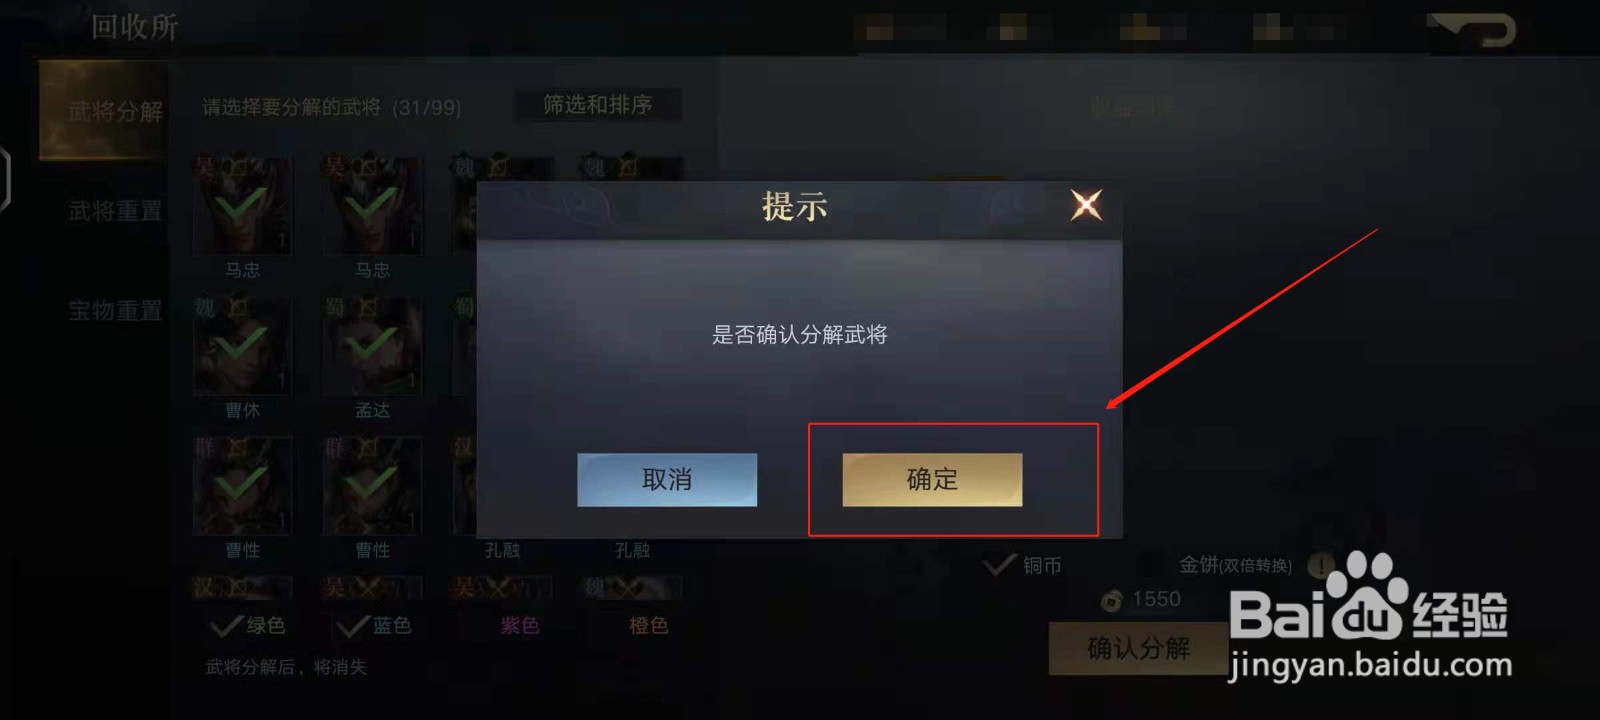The width and height of the screenshot is (1600, 720).
Task: Open the 筛选和排序 filter and sort menu
Action: pyautogui.click(x=598, y=105)
